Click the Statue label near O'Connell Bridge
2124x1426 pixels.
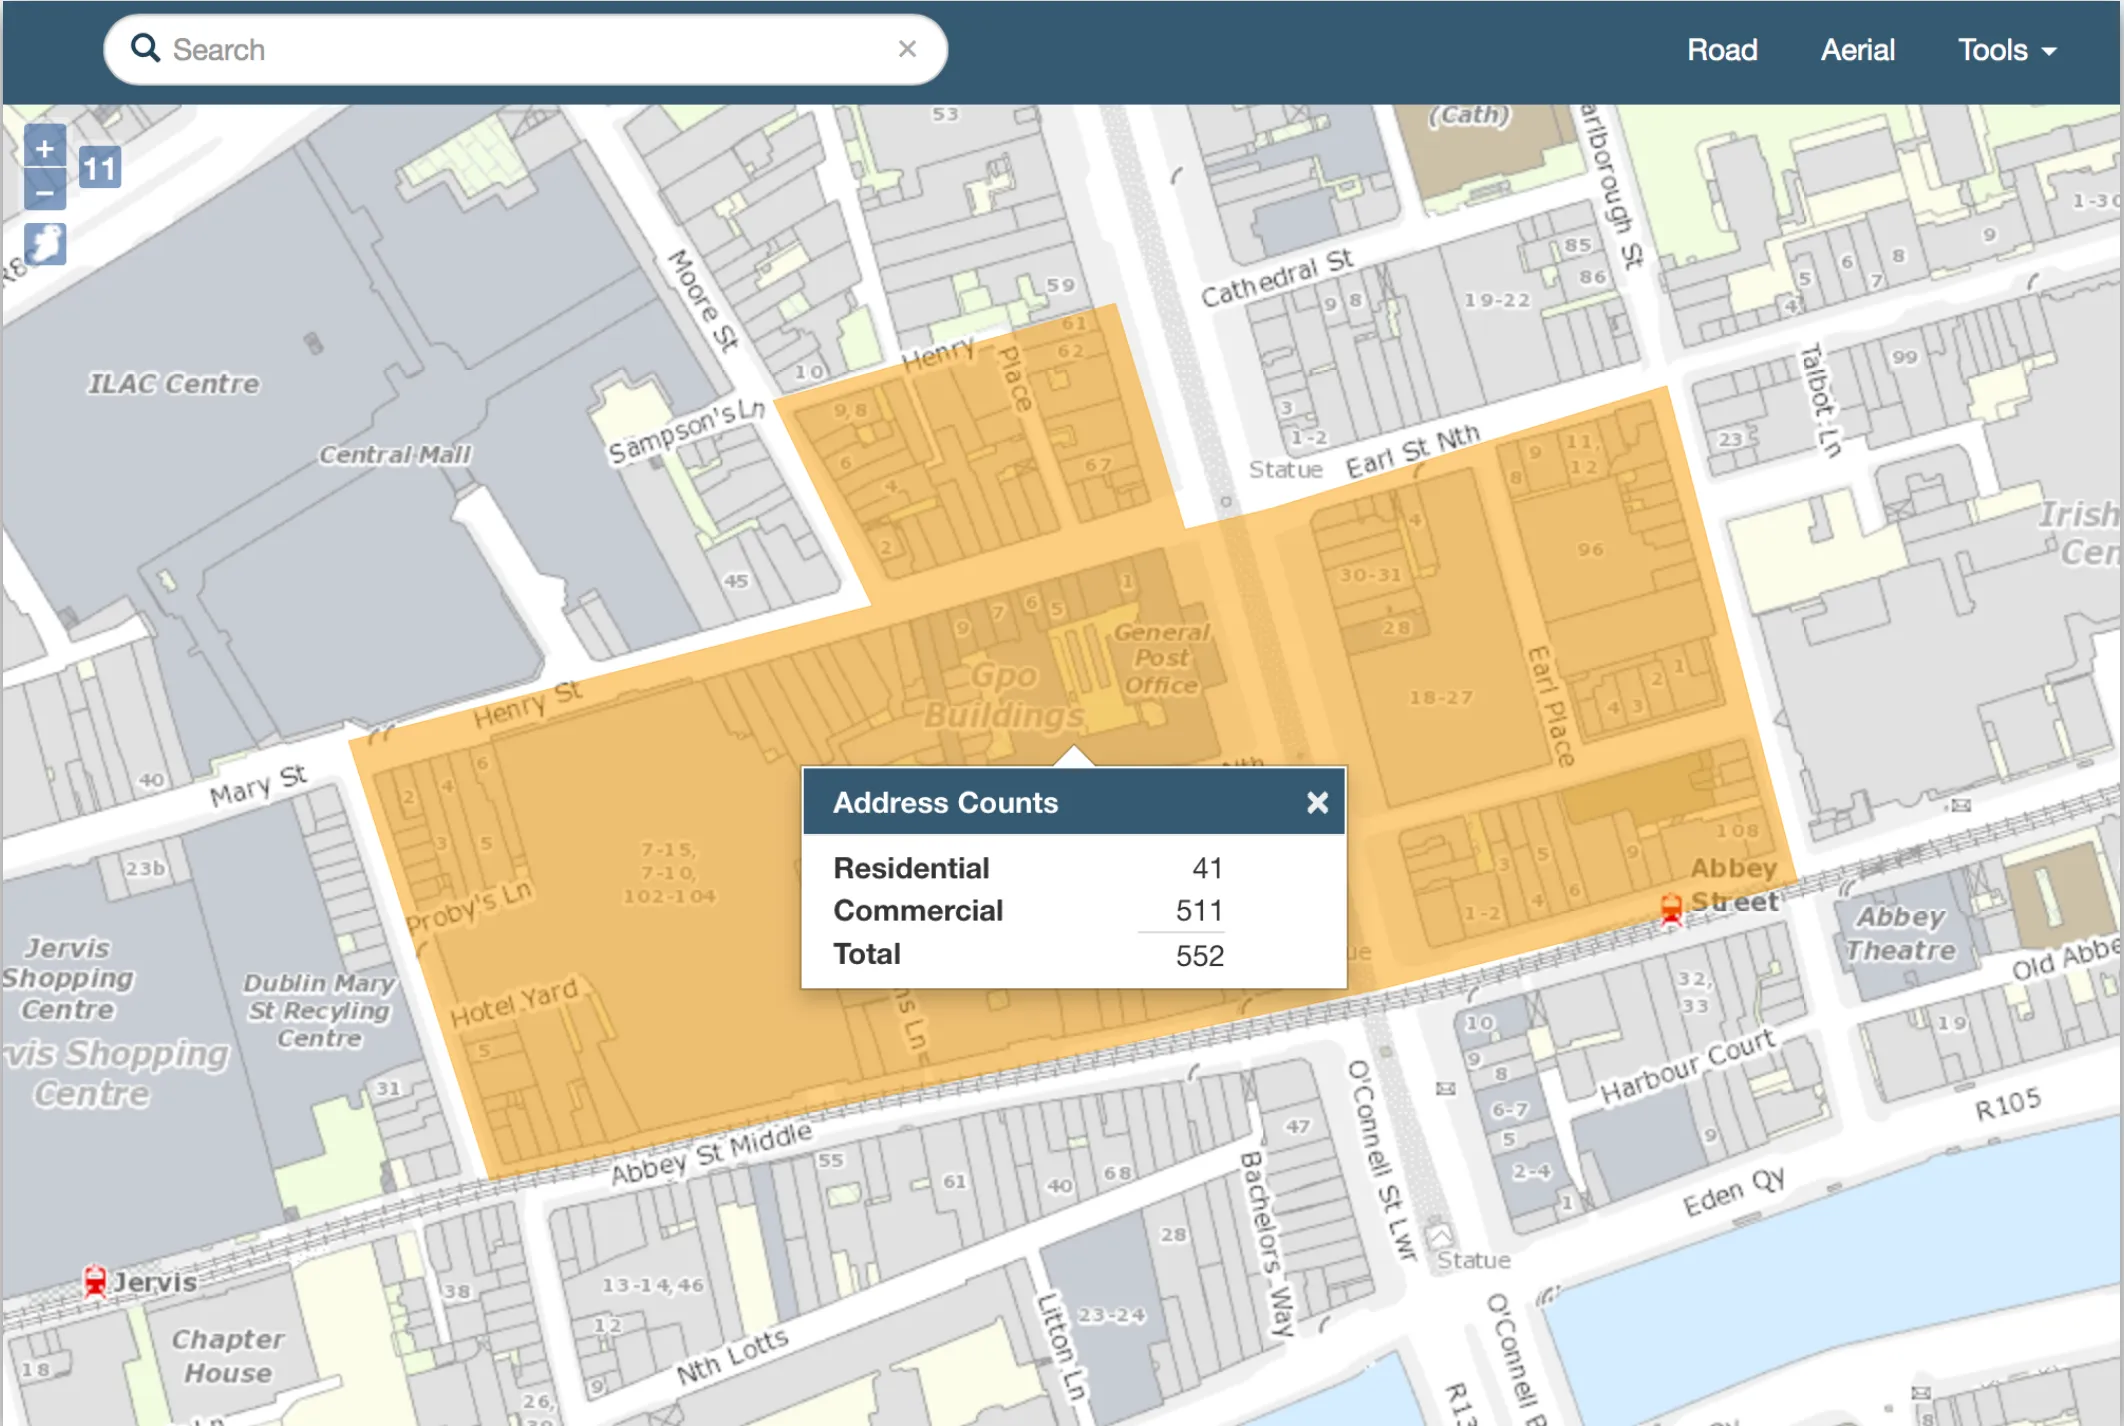[x=1473, y=1260]
